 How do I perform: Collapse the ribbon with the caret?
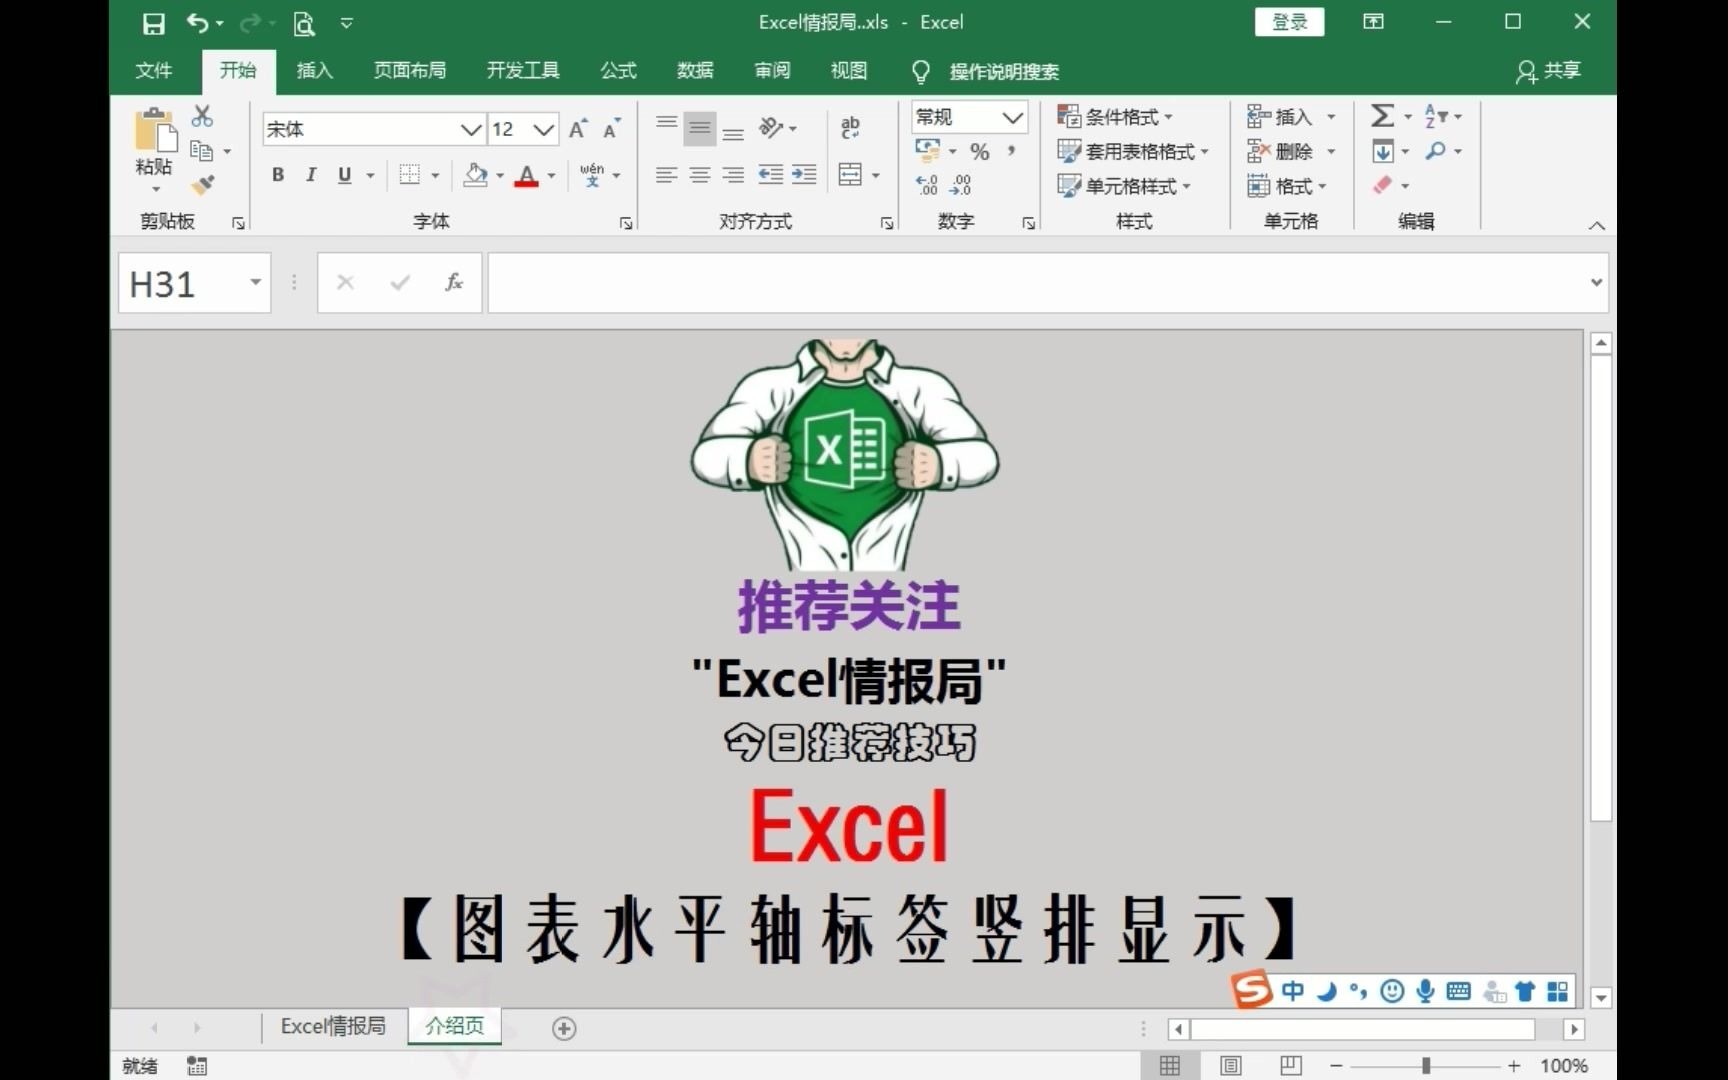tap(1597, 225)
